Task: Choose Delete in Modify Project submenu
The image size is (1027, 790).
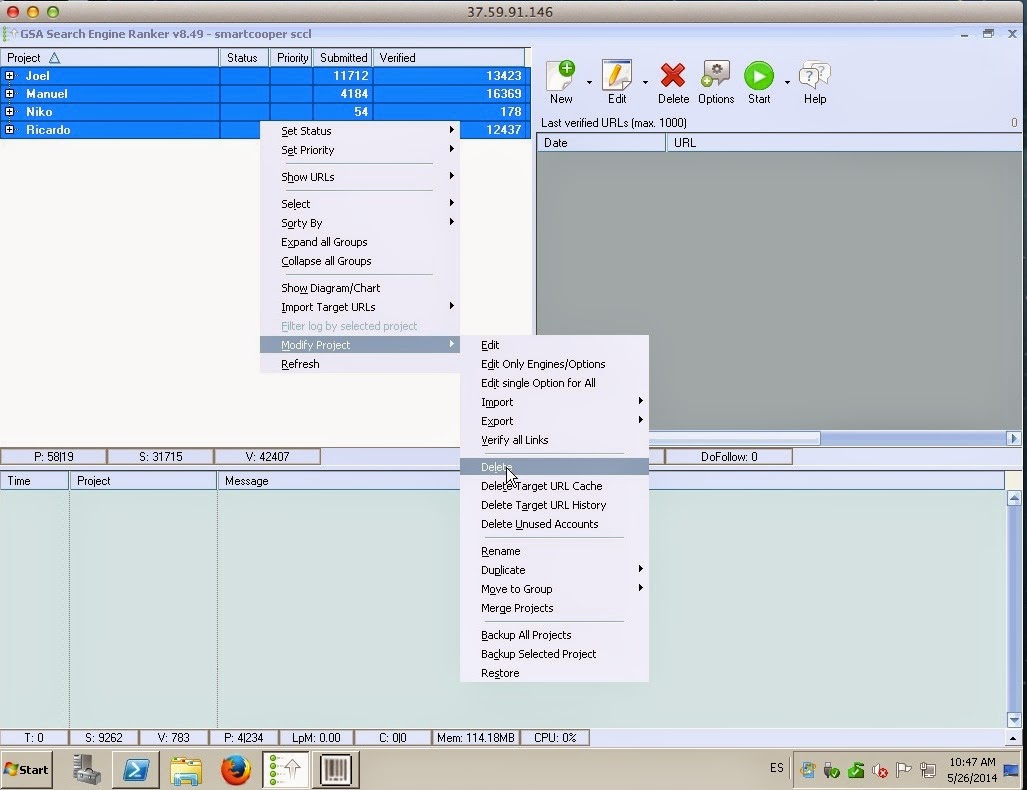Action: coord(554,466)
